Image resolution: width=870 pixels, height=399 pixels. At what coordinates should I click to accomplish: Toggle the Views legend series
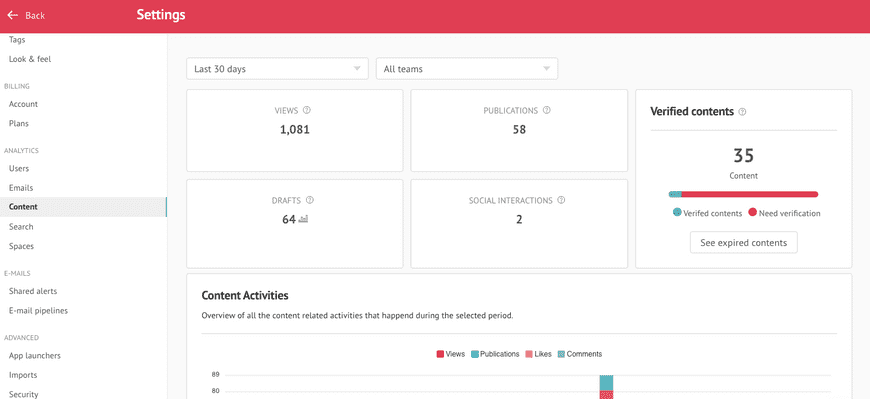451,354
